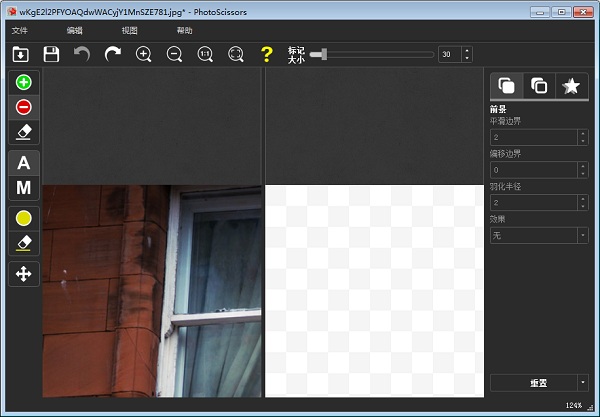The width and height of the screenshot is (600, 417).
Task: Expand the 重置 button dropdown arrow
Action: [x=583, y=383]
